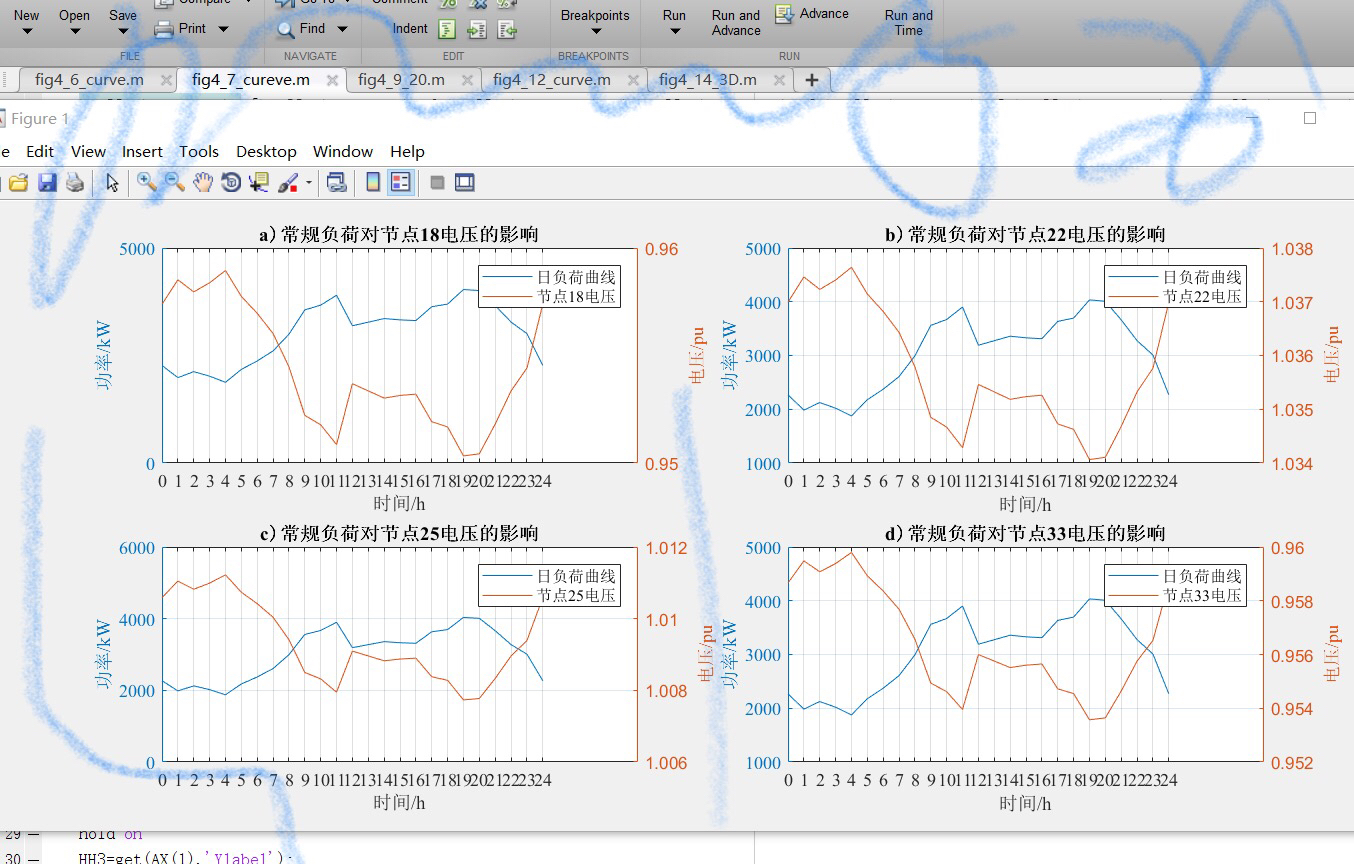
Task: Select the Data Cursor tool
Action: (x=257, y=183)
